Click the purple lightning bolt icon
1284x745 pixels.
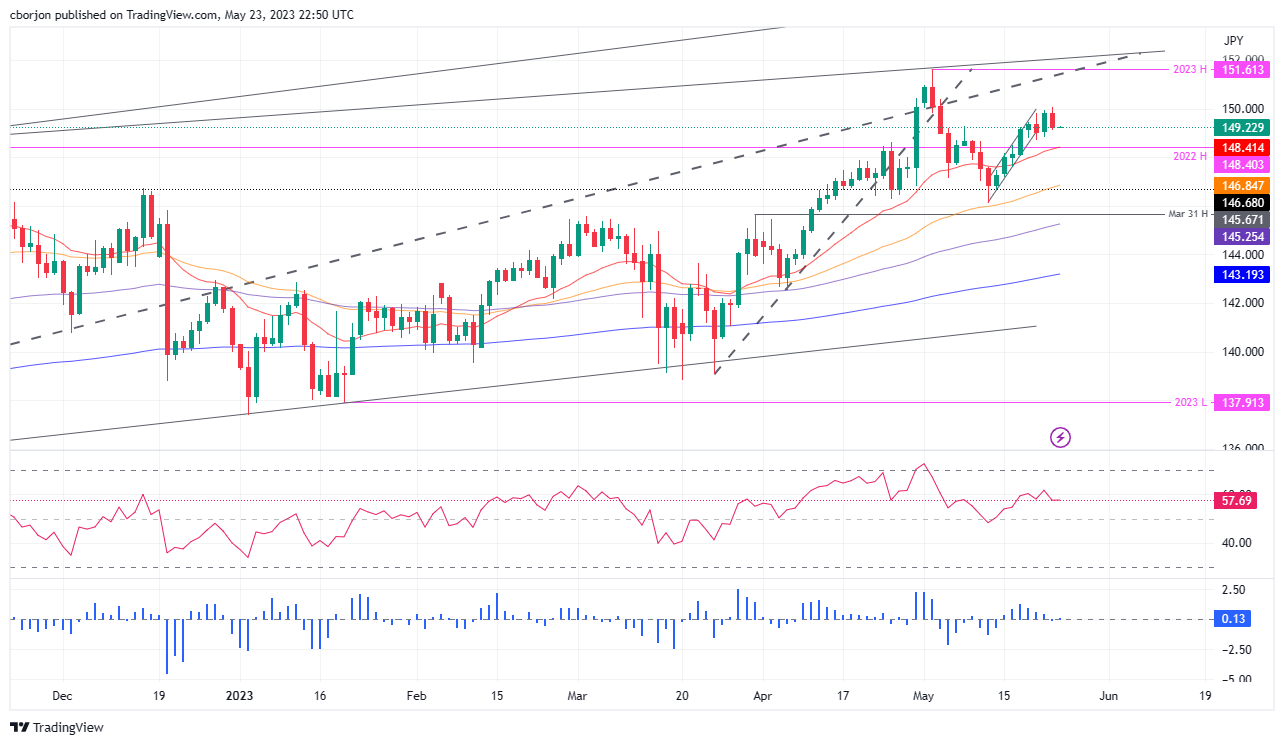tap(1061, 437)
